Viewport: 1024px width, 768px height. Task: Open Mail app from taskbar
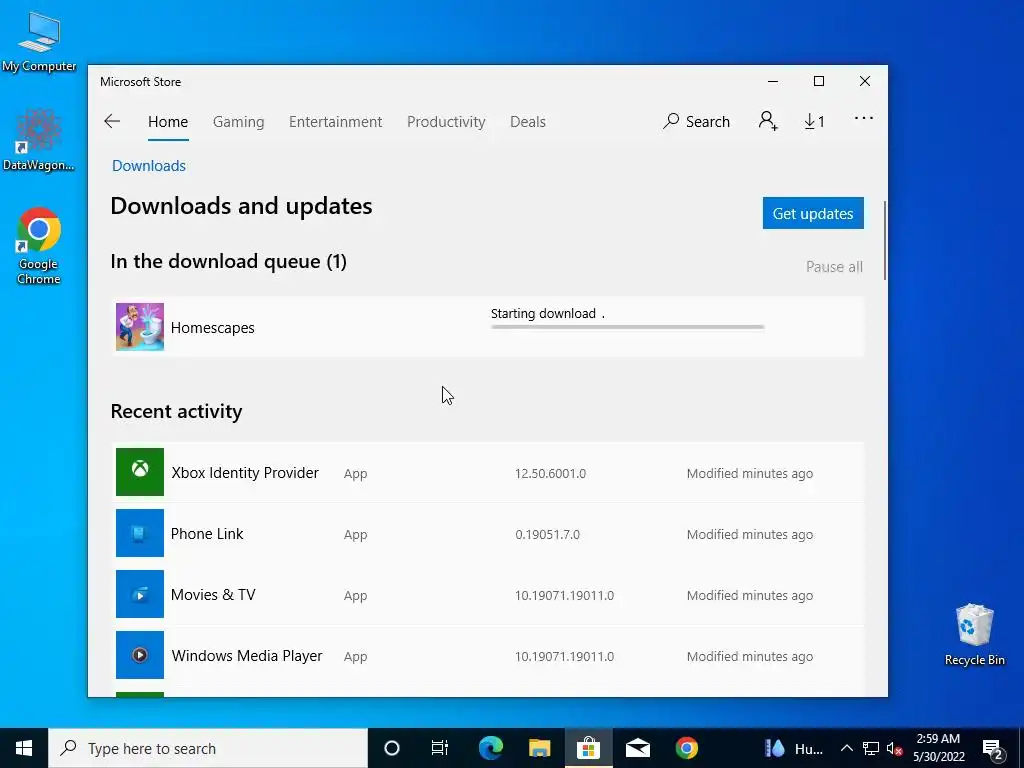coord(637,748)
